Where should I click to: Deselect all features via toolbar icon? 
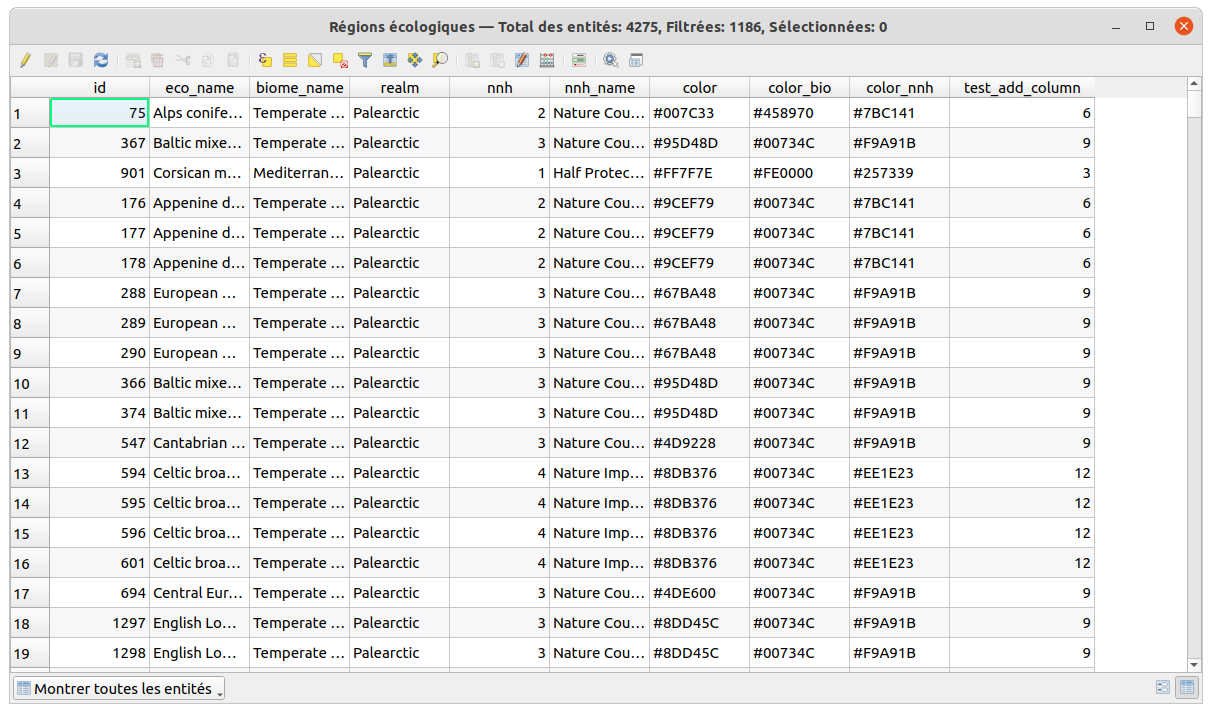point(340,60)
